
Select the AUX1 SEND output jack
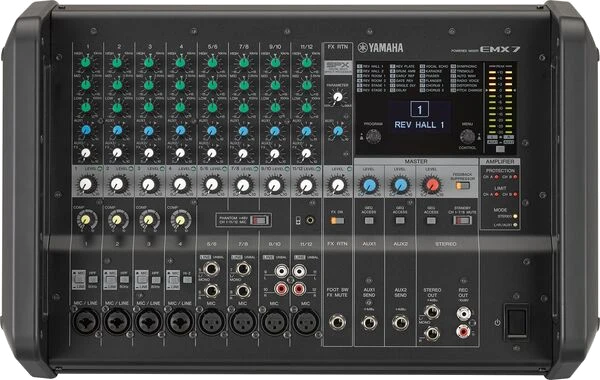coord(369,323)
